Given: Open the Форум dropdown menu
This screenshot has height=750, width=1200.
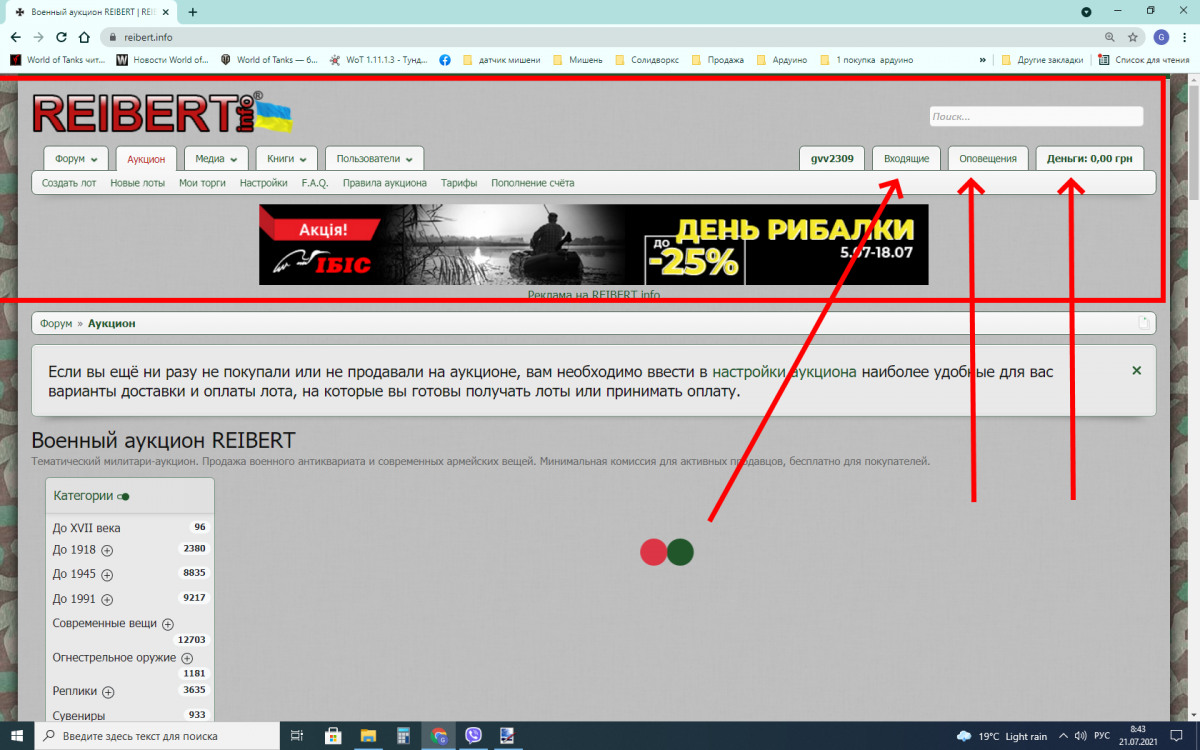Looking at the screenshot, I should 76,159.
